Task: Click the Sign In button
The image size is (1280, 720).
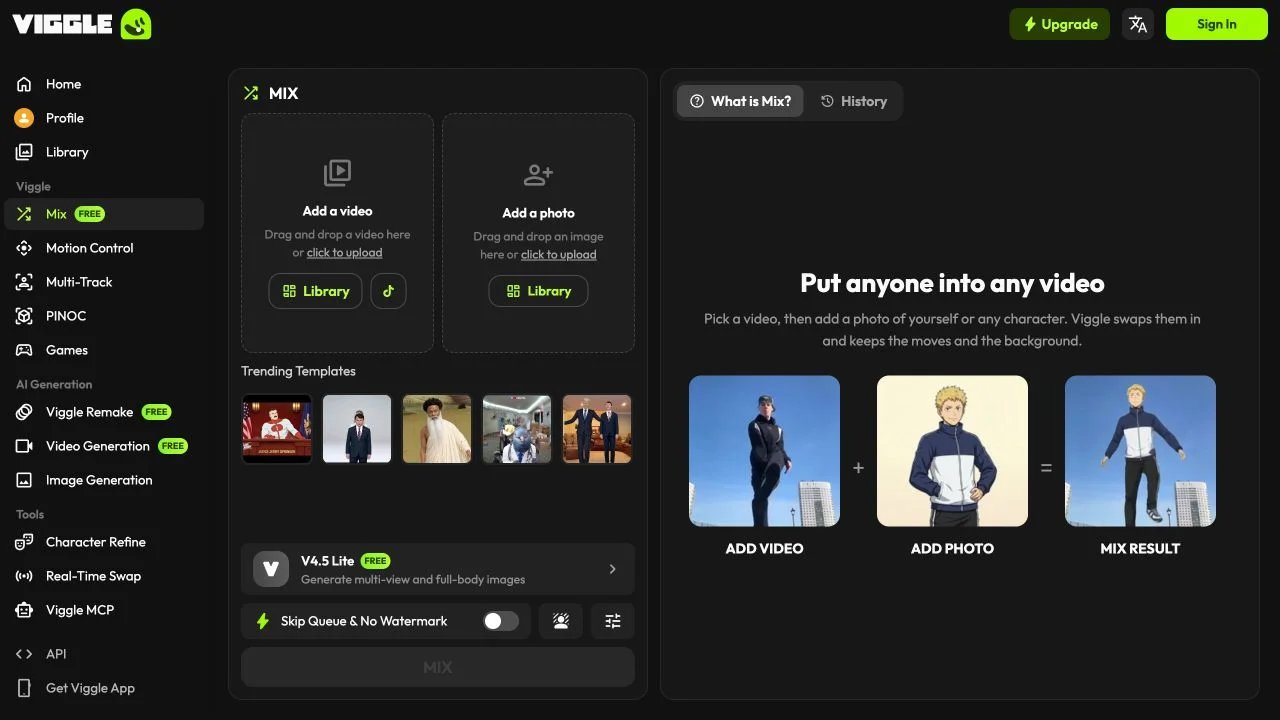Action: [x=1217, y=24]
